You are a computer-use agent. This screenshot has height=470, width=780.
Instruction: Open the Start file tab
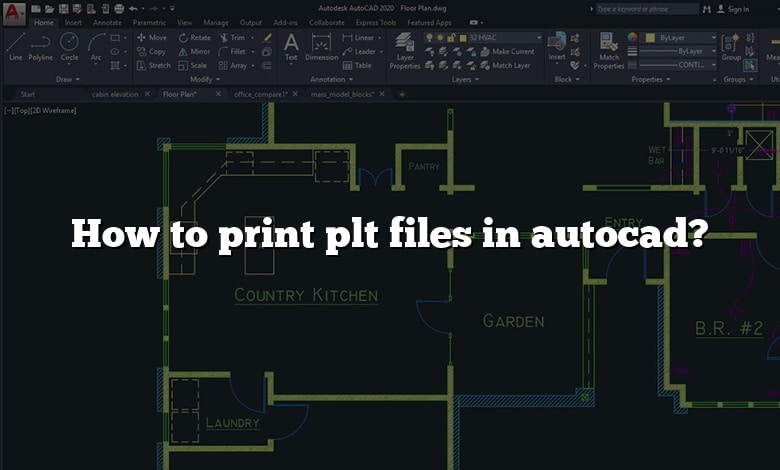coord(28,94)
